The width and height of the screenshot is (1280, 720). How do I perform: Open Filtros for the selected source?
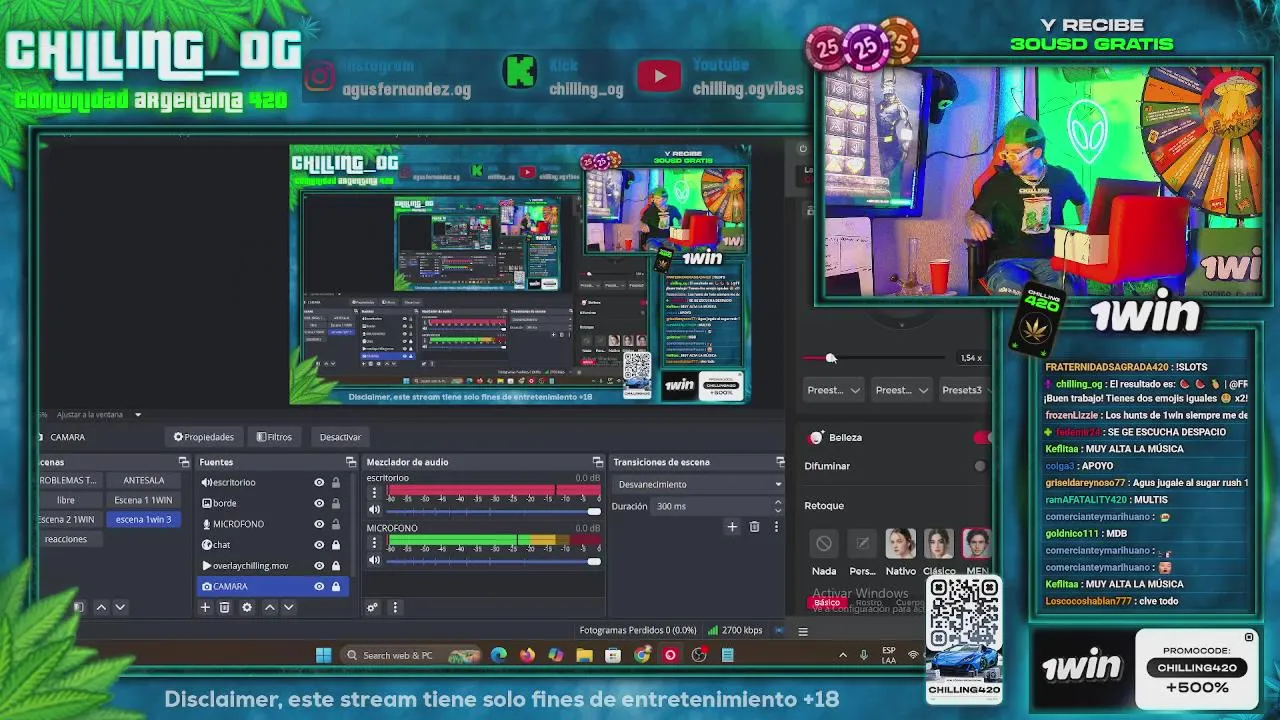274,437
